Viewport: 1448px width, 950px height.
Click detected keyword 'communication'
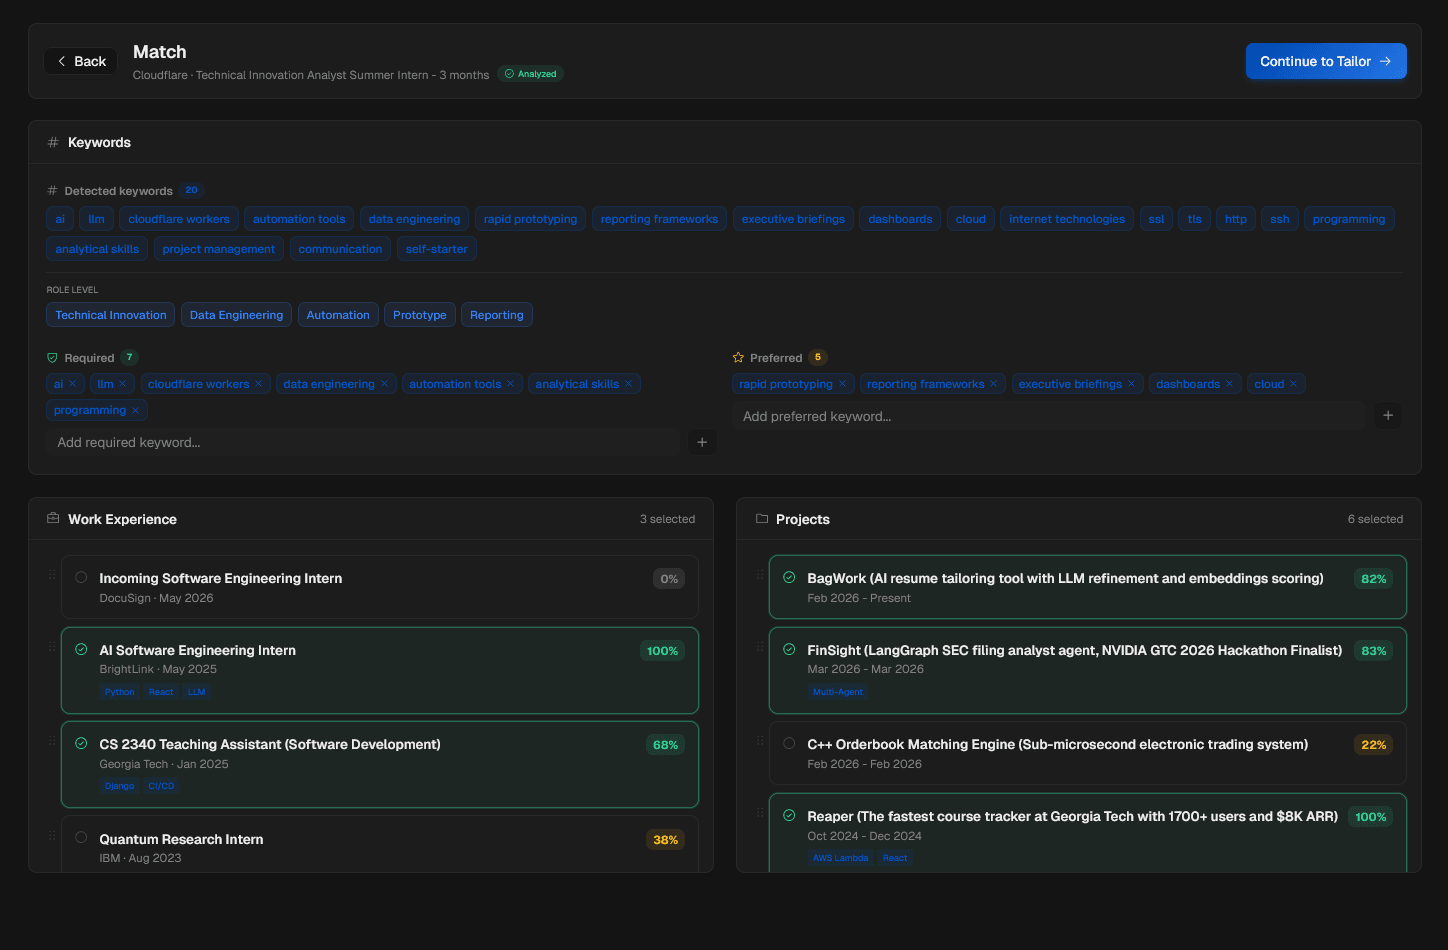point(340,249)
